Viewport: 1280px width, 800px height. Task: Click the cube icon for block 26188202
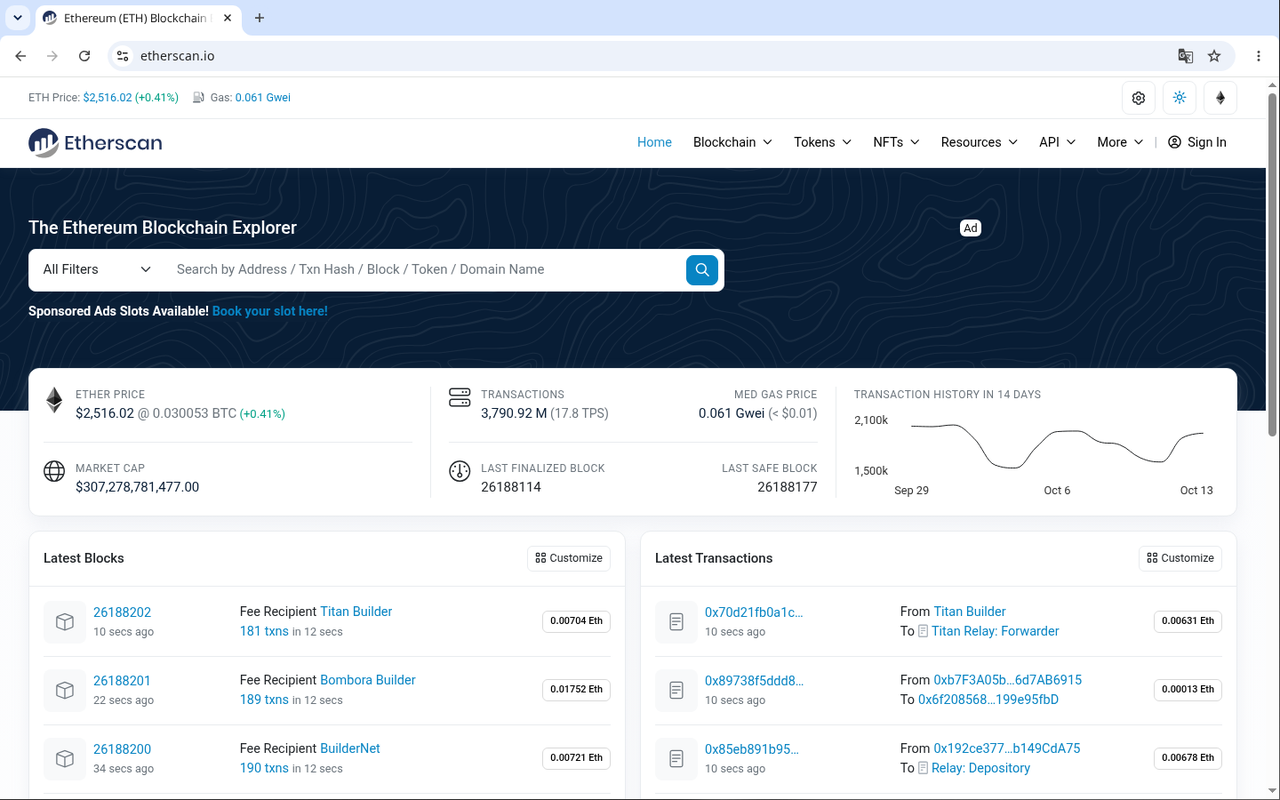65,622
